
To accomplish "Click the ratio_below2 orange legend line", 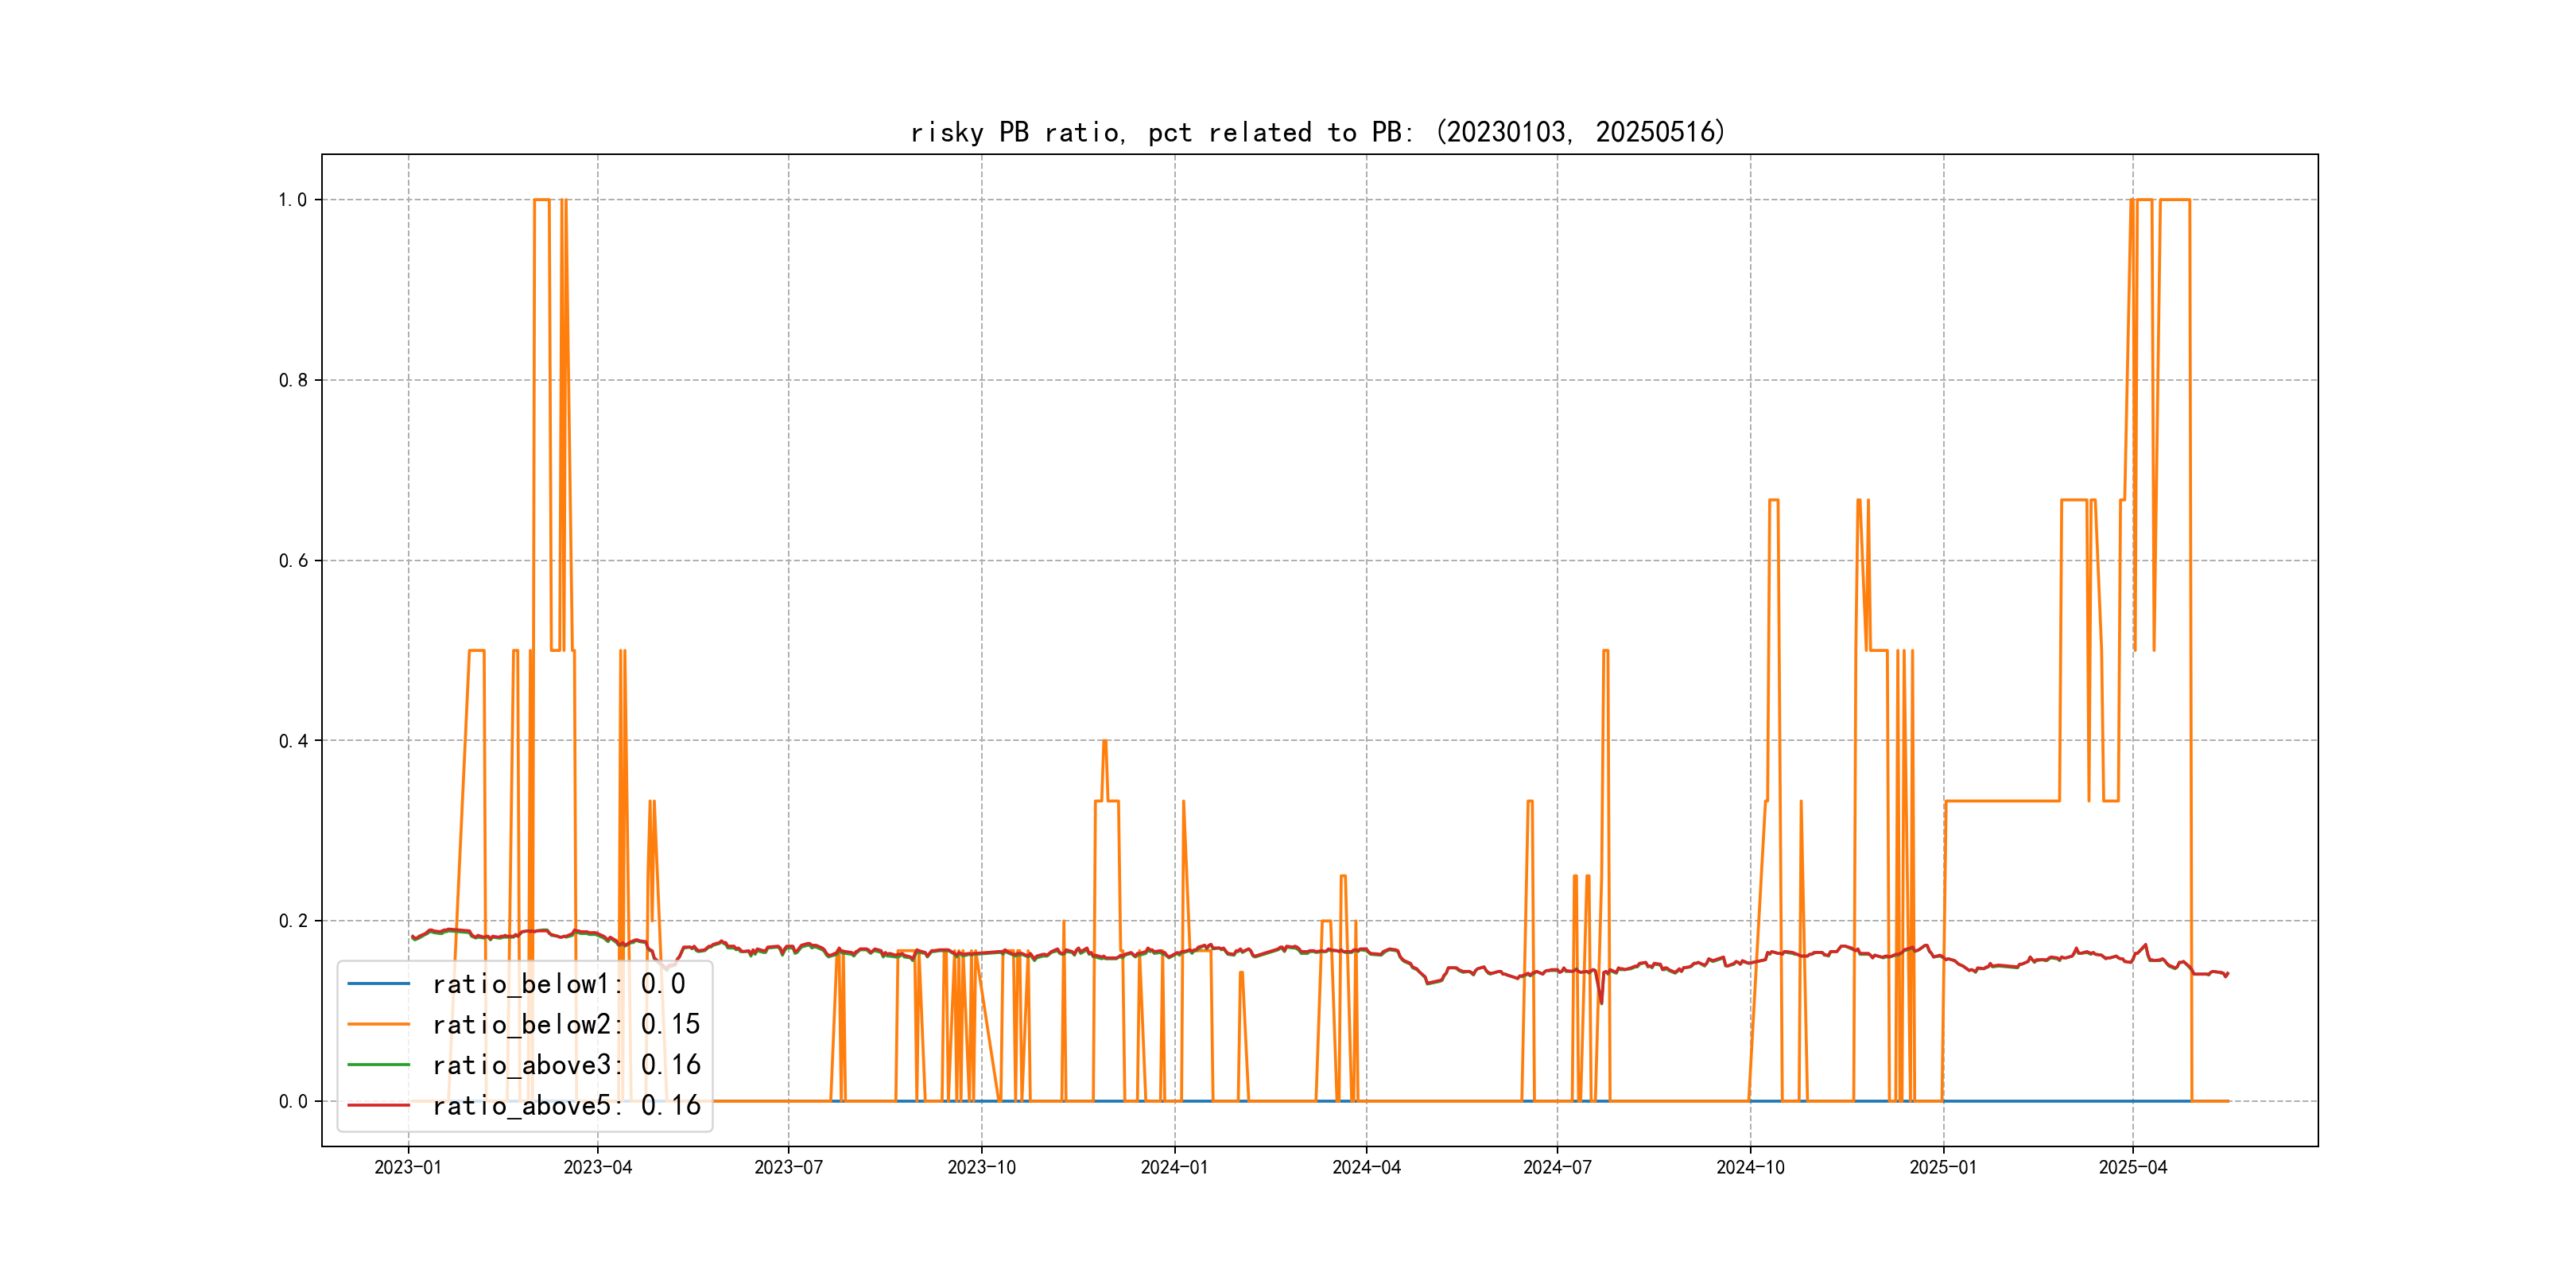I will 378,1024.
